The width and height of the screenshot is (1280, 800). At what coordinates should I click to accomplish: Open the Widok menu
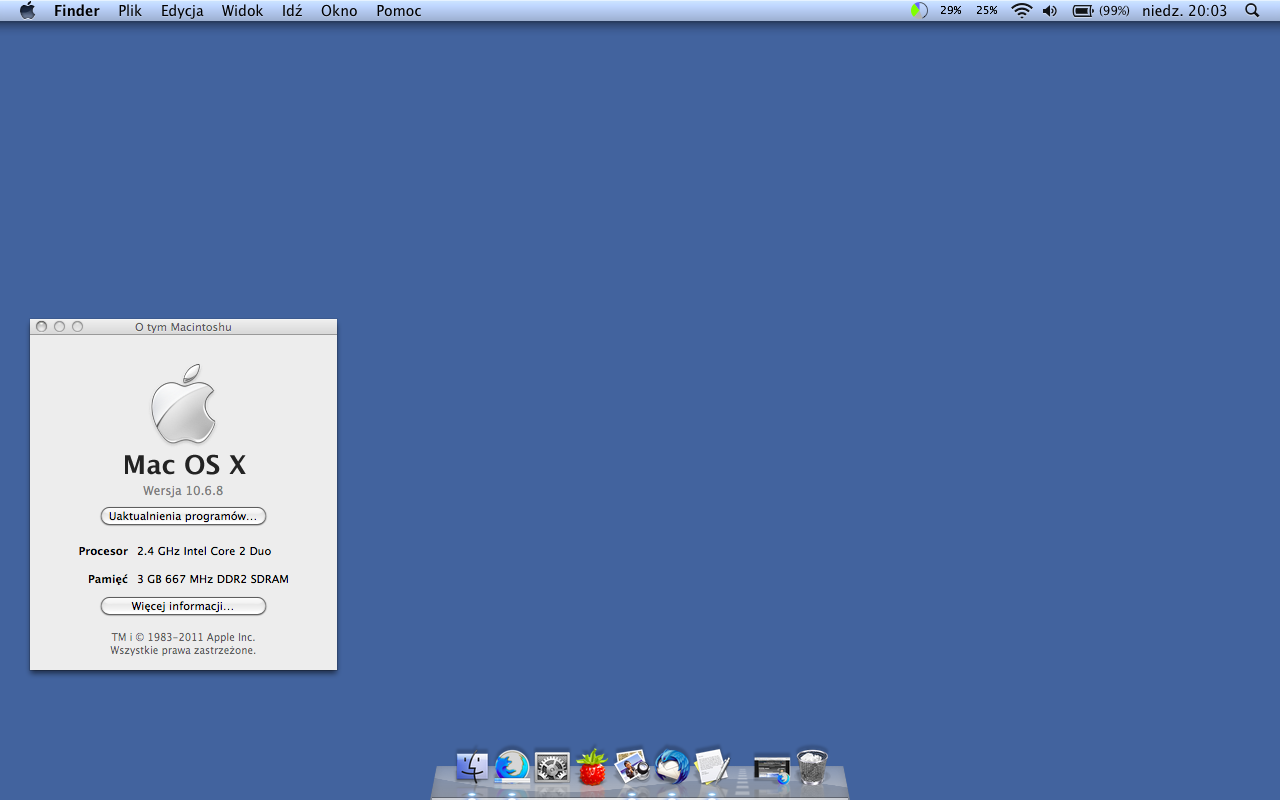242,11
